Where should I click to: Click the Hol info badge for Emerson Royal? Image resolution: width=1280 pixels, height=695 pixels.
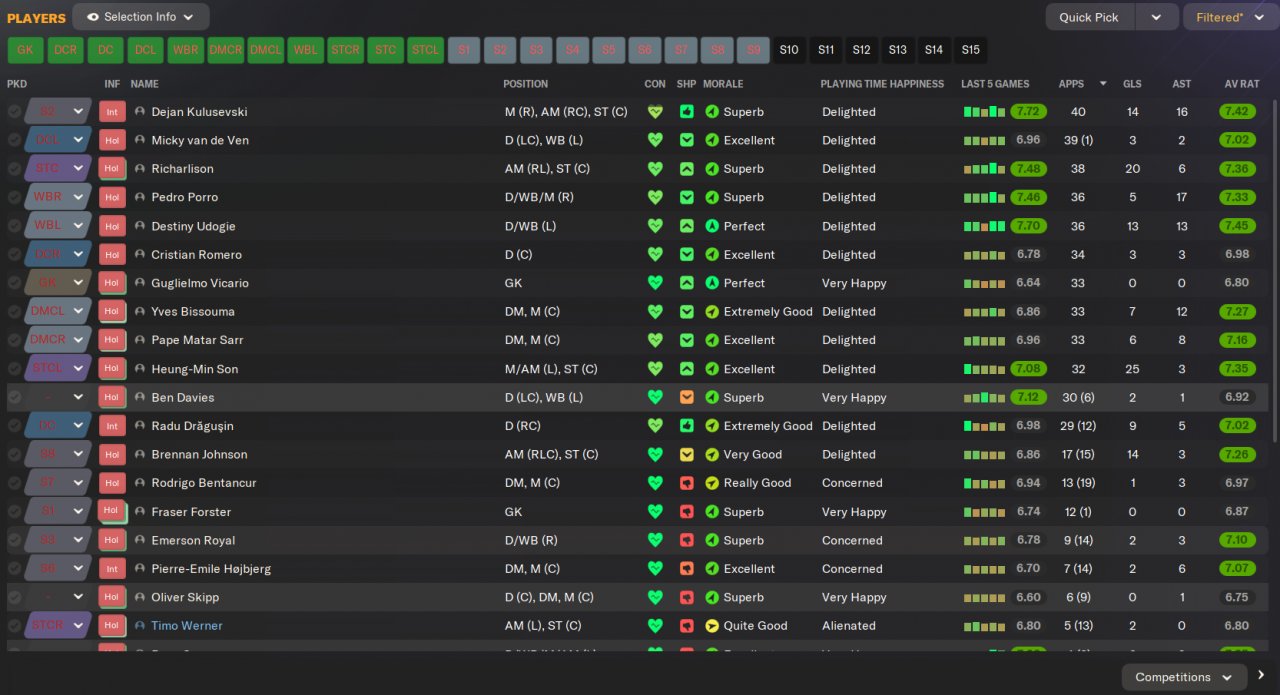coord(112,540)
